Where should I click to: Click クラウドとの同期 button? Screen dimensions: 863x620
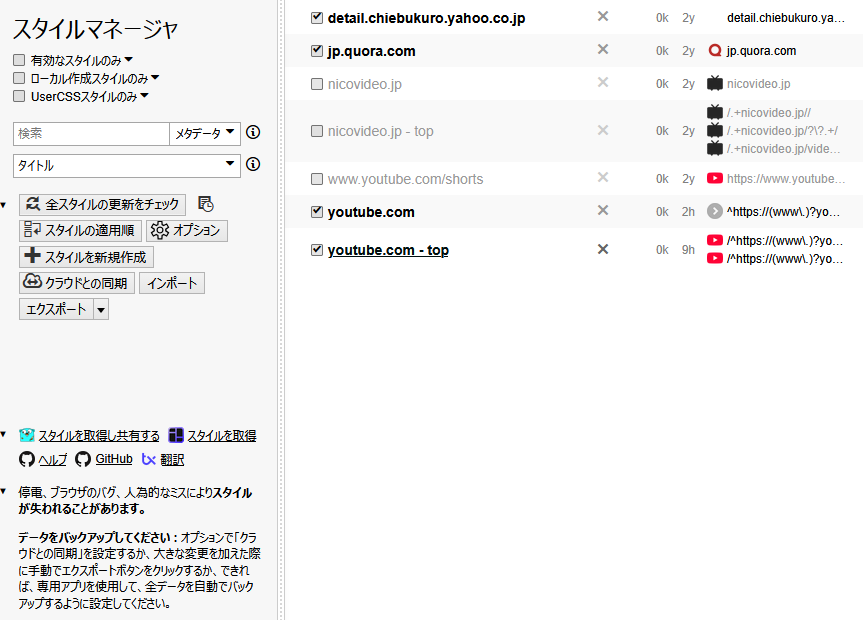pyautogui.click(x=77, y=283)
